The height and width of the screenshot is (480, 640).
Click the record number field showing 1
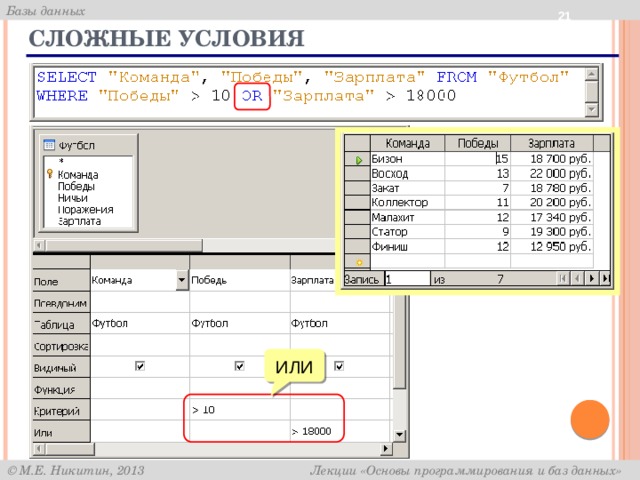[407, 279]
